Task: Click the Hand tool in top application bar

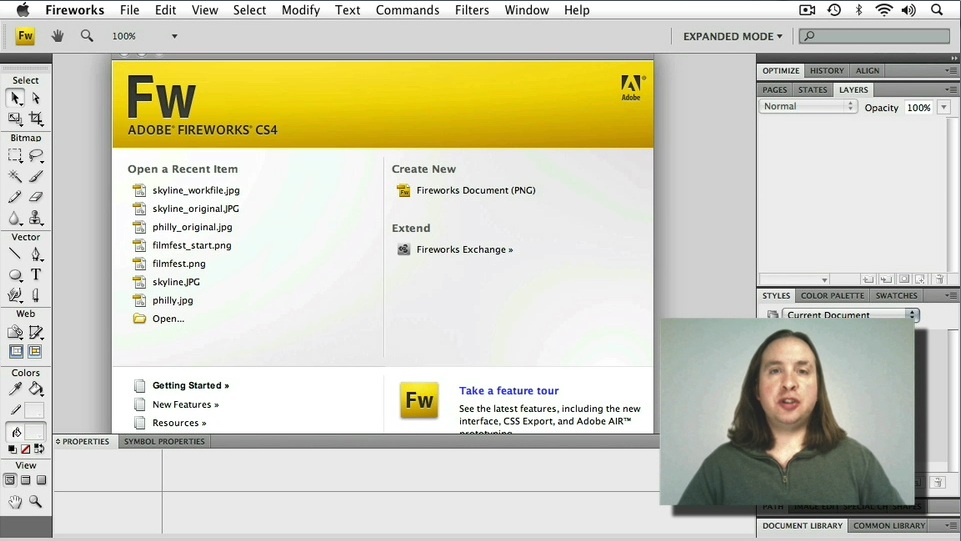Action: pyautogui.click(x=58, y=36)
